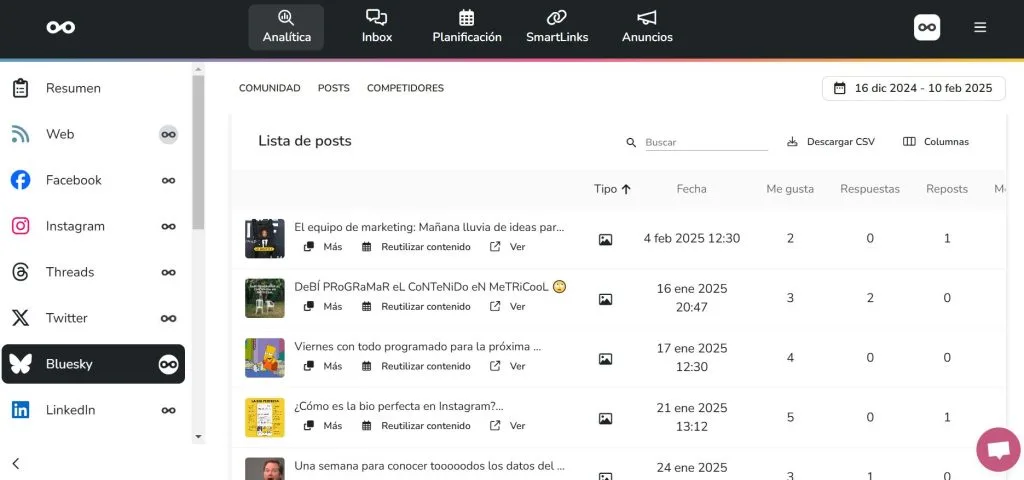The image size is (1024, 480).
Task: Open the Analítica section in top navigation
Action: point(286,27)
